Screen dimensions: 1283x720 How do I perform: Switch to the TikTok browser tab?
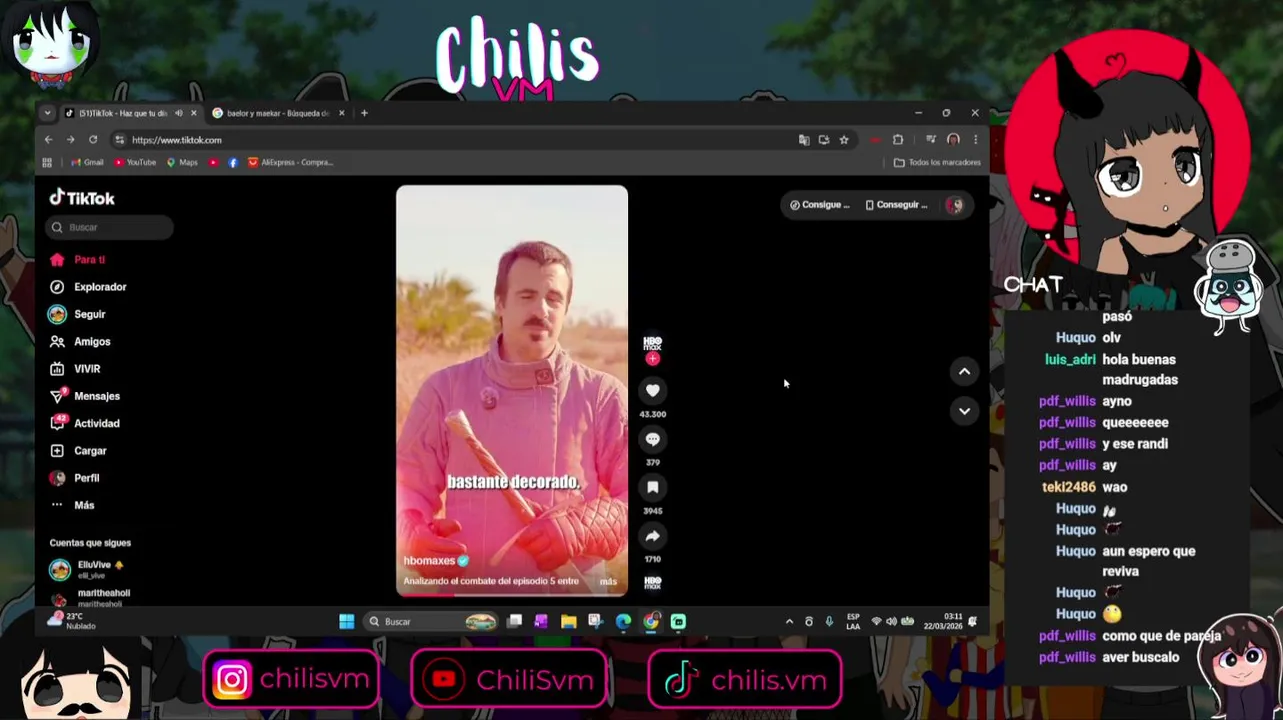(x=122, y=113)
